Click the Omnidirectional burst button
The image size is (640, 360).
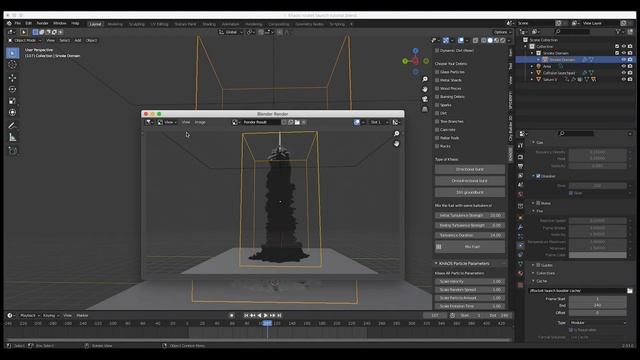pyautogui.click(x=470, y=180)
